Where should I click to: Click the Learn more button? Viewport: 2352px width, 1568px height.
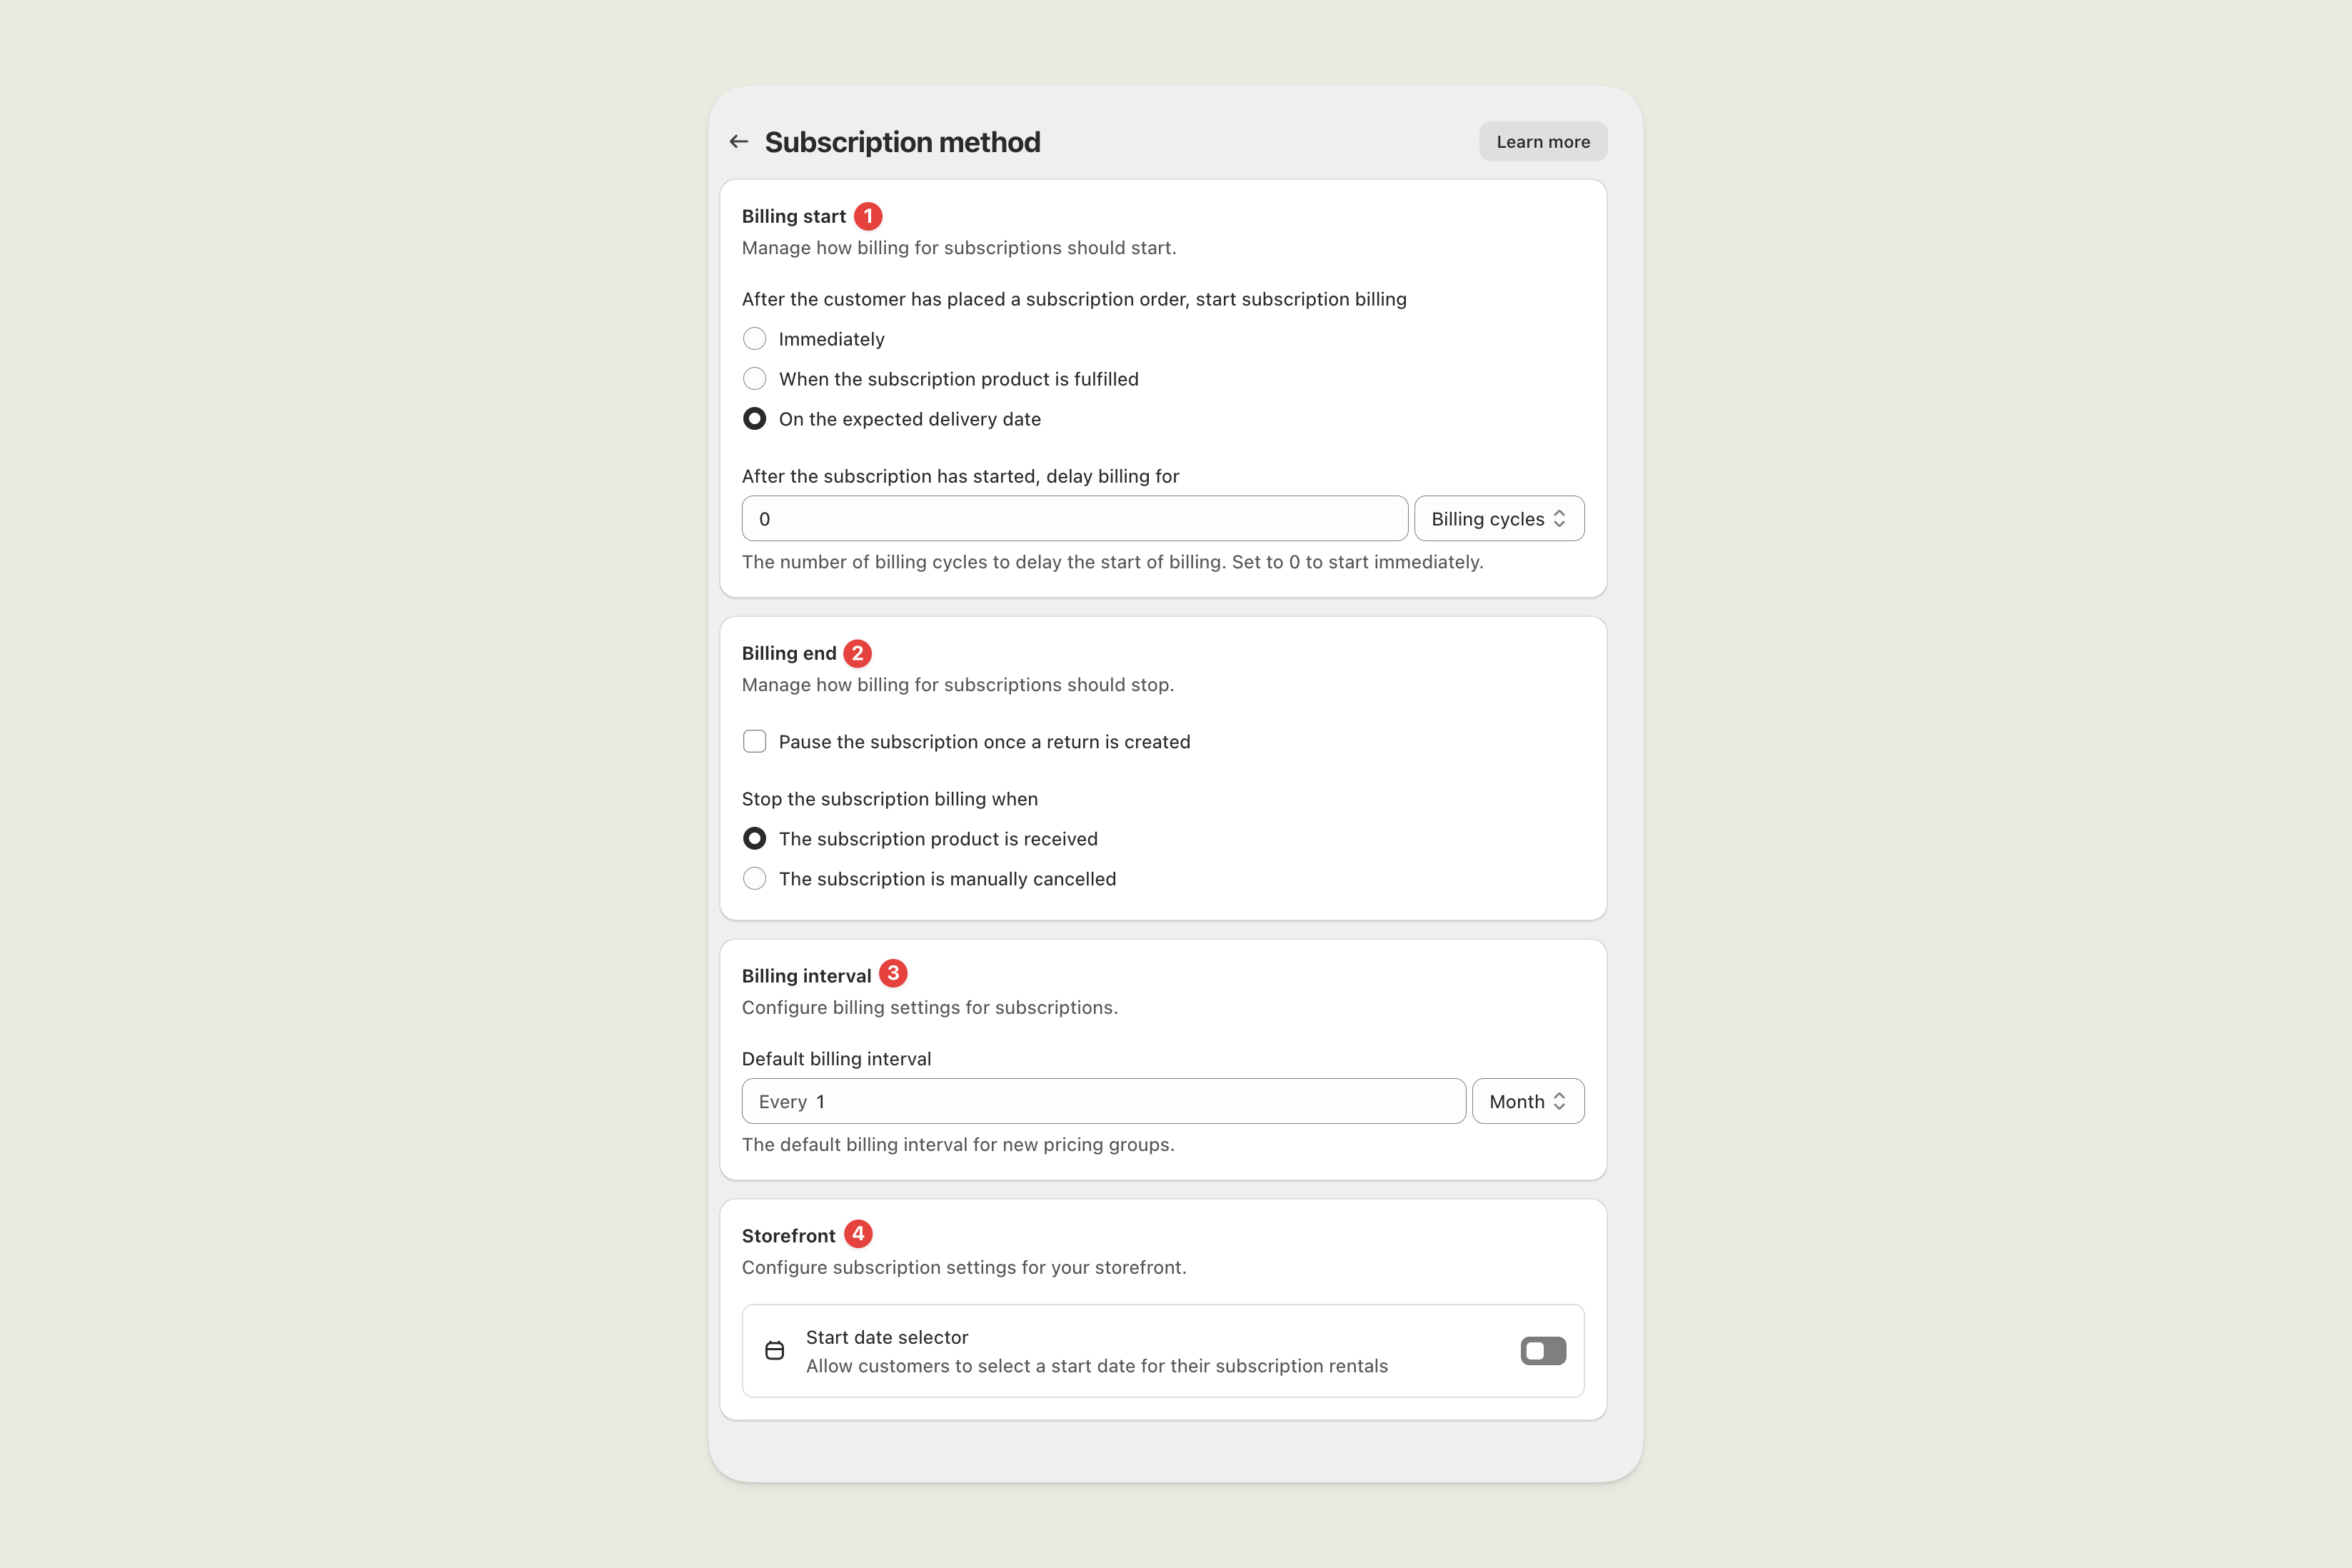[1542, 141]
